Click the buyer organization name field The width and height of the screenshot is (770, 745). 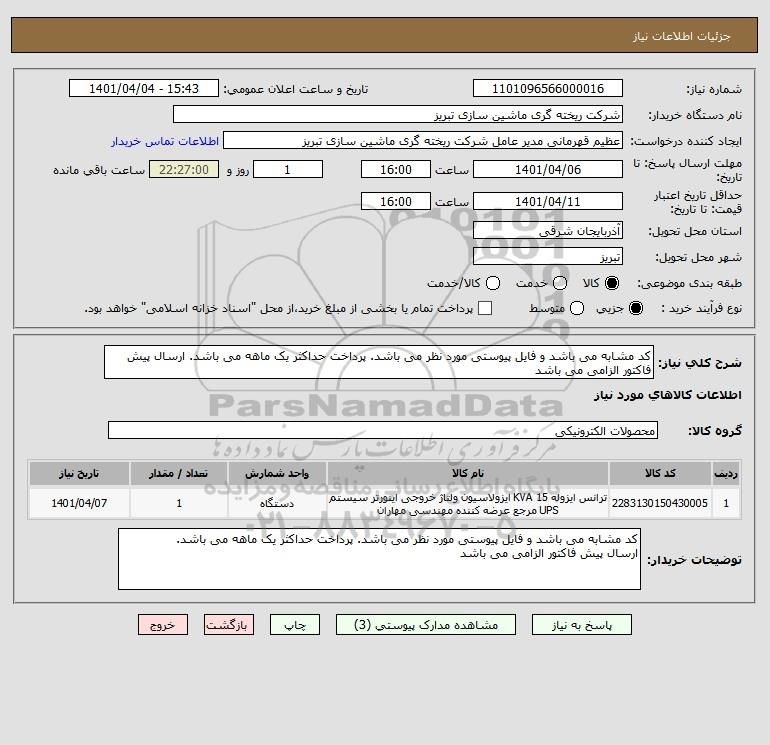pyautogui.click(x=398, y=114)
